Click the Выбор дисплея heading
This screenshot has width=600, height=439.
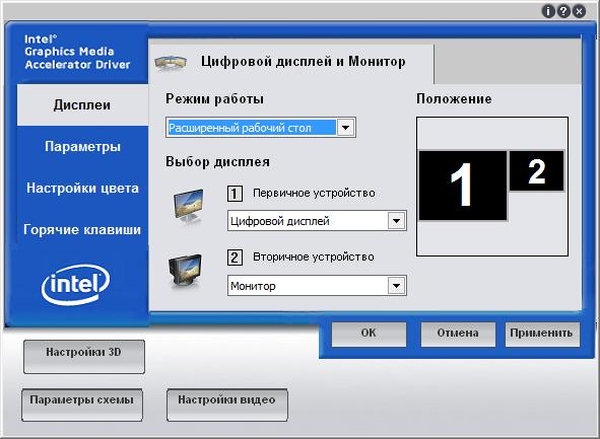tap(218, 162)
